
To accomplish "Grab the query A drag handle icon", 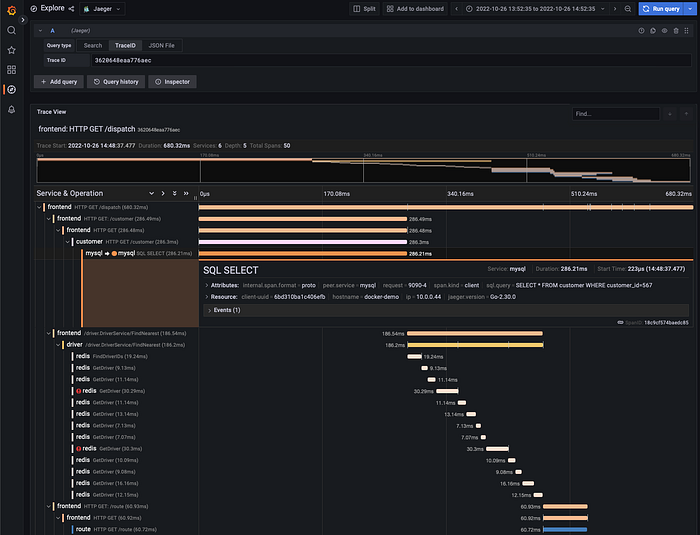I will [687, 31].
